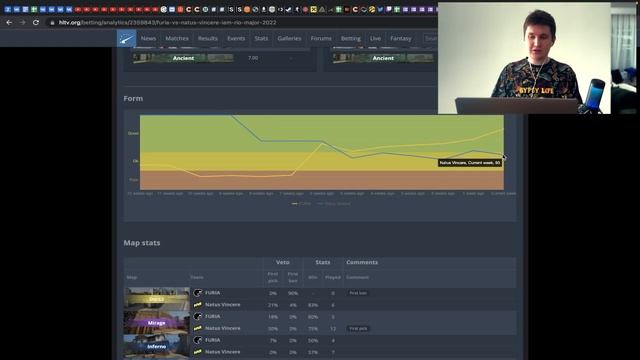The width and height of the screenshot is (640, 360).
Task: Click the Ancient map in the right panel
Action: pos(383,58)
